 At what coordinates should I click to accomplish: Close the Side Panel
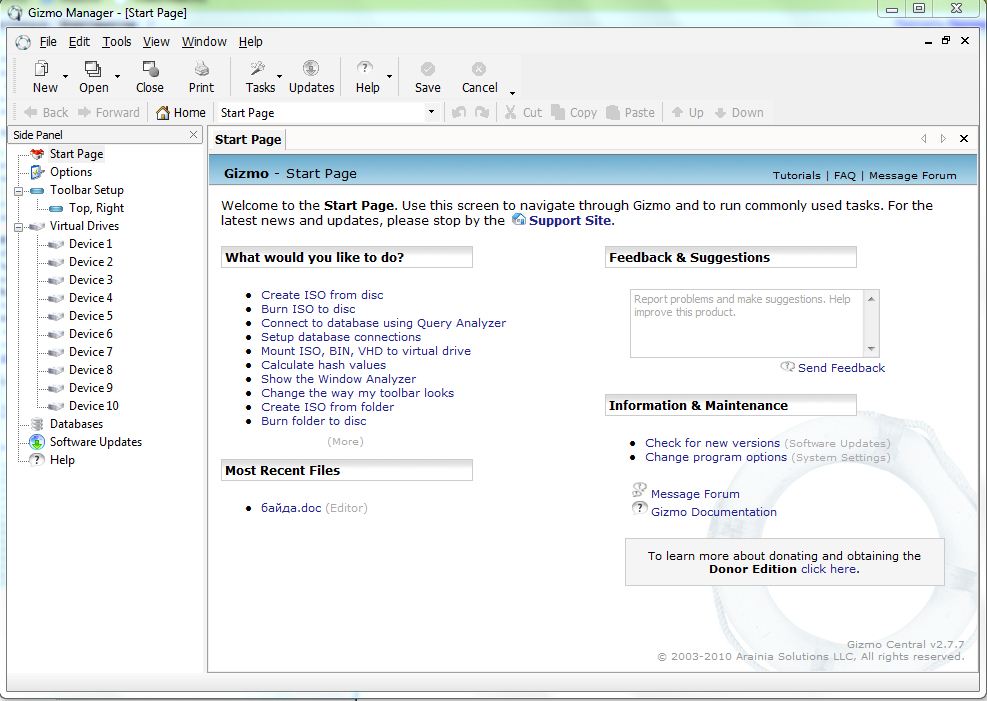[193, 135]
